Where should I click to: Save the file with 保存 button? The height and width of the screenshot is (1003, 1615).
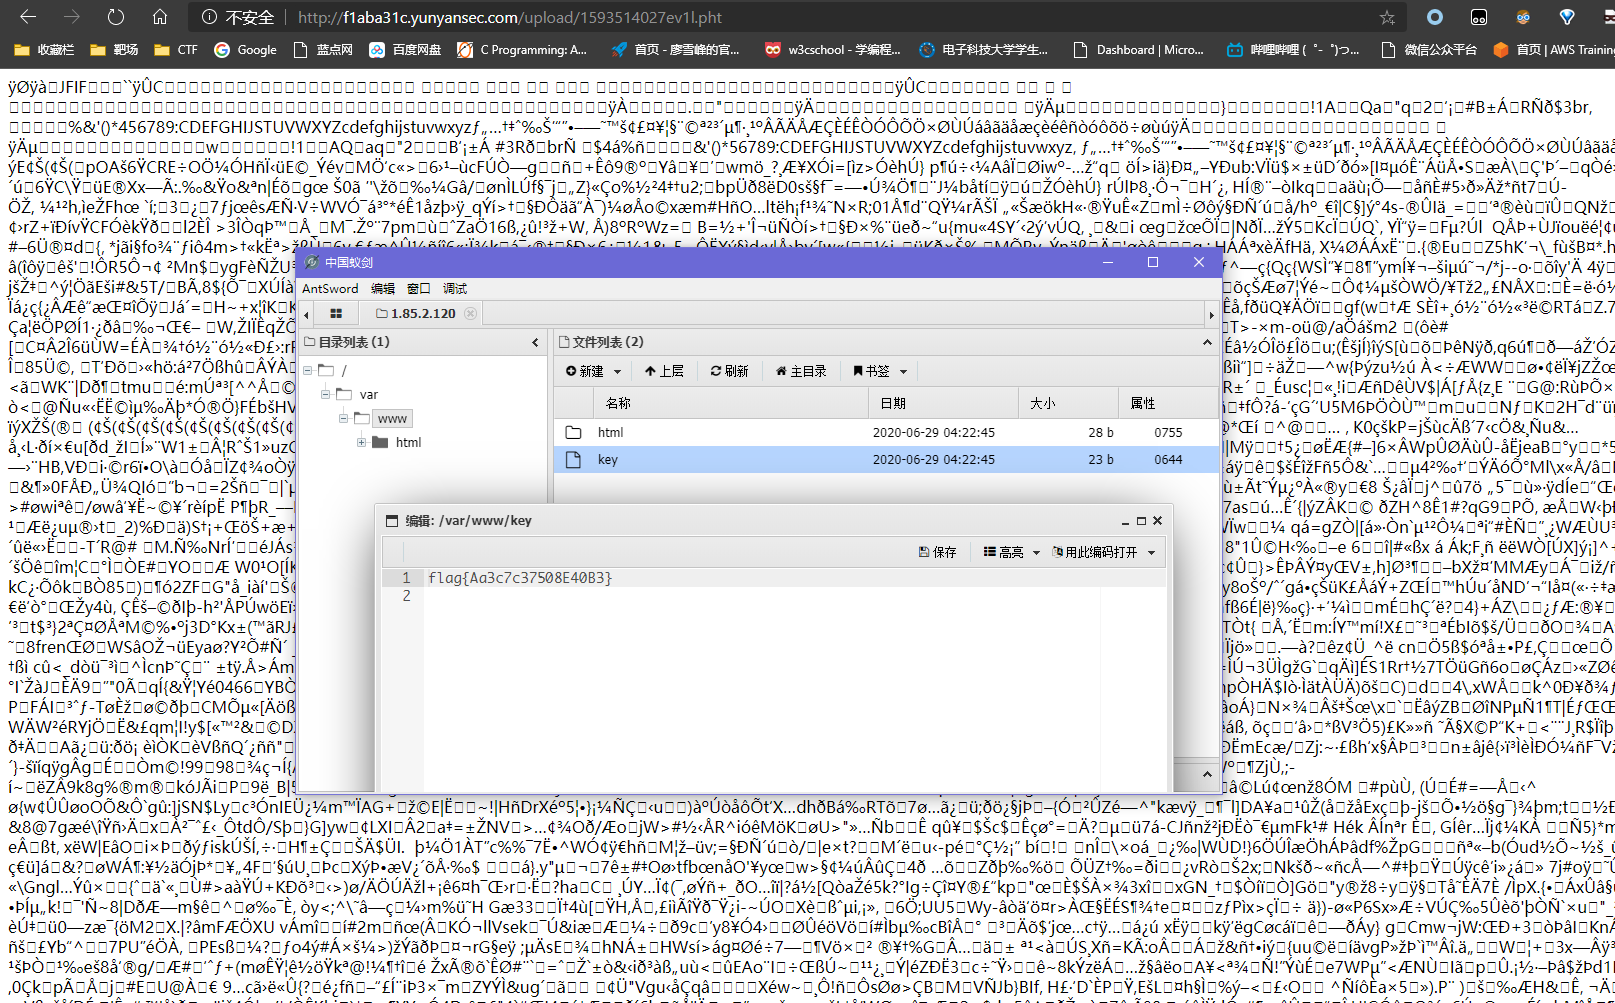click(937, 552)
